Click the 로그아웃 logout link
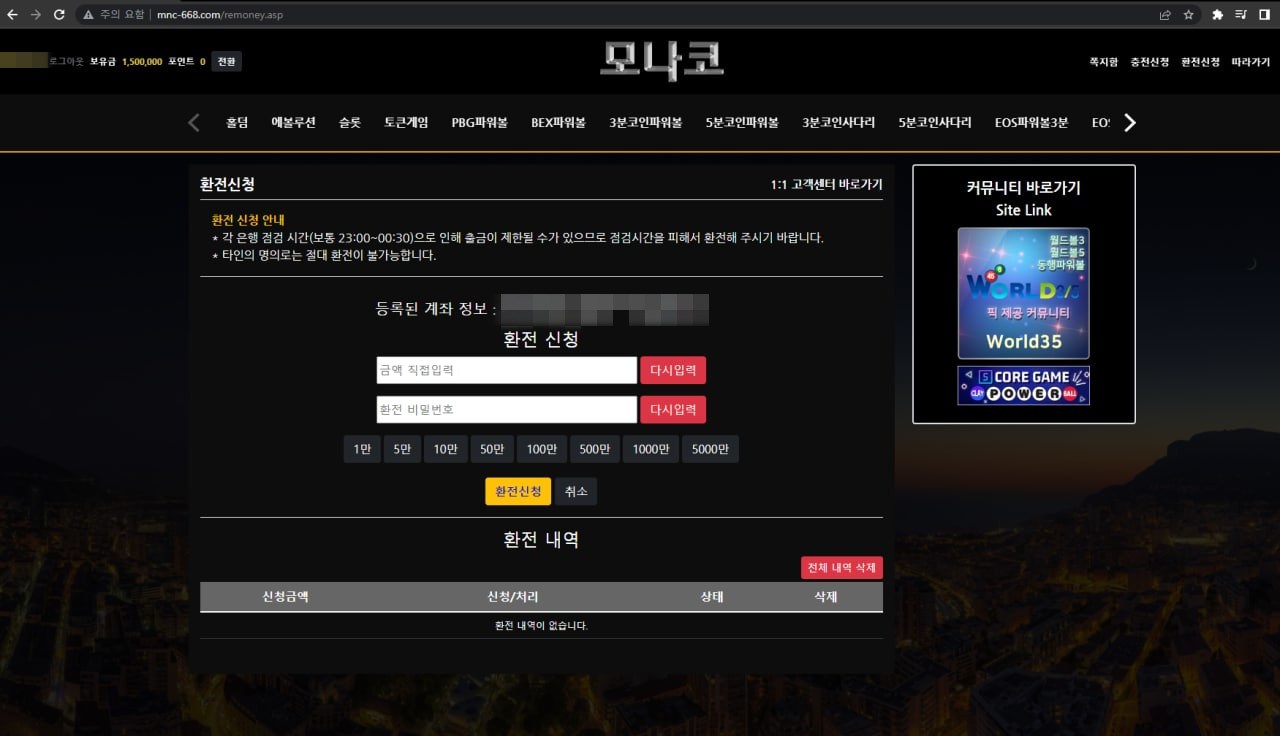Screen dimensions: 1280x736 [67, 62]
